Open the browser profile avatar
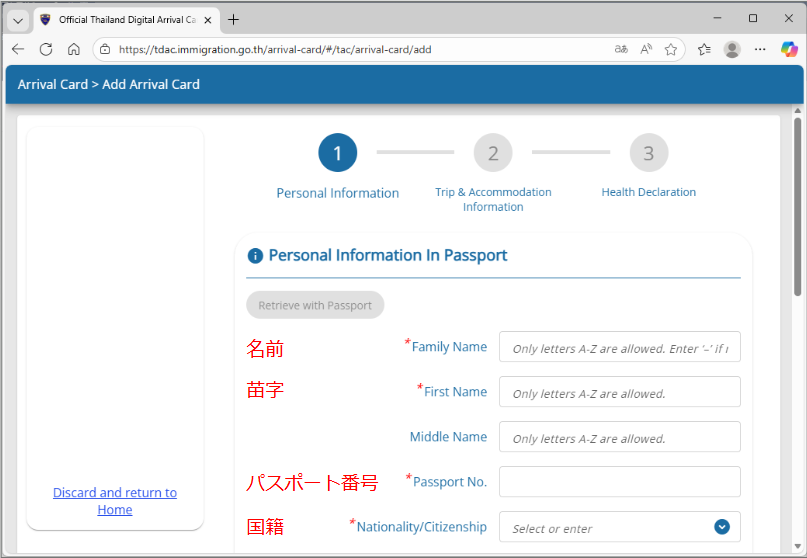 732,49
